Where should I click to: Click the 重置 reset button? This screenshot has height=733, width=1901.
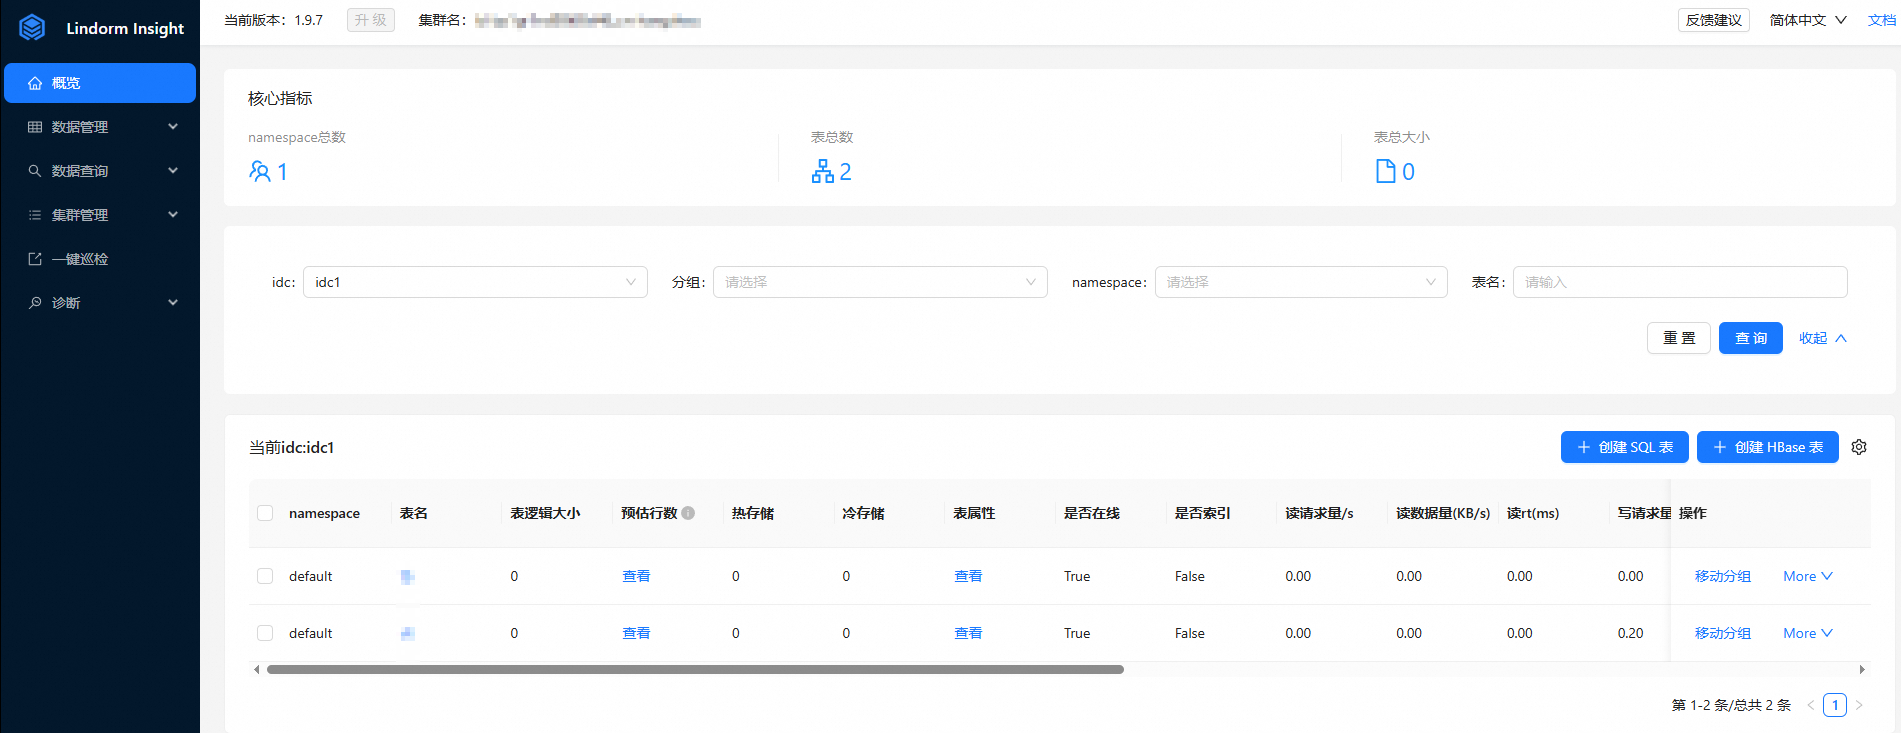point(1679,338)
